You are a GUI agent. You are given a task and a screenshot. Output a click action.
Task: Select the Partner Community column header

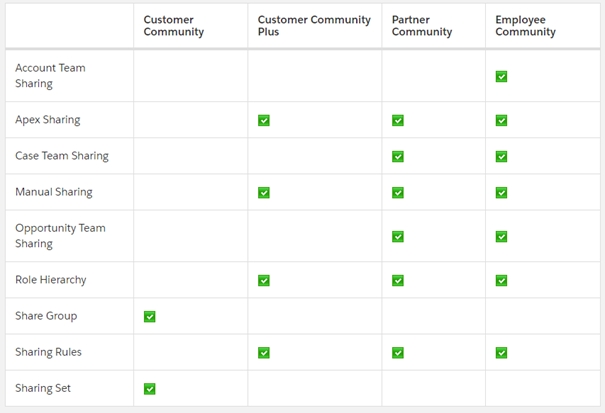point(422,25)
